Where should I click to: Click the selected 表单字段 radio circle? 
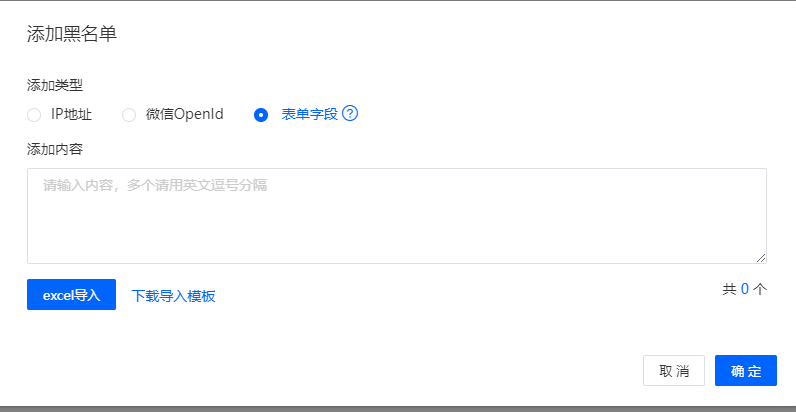(x=261, y=115)
